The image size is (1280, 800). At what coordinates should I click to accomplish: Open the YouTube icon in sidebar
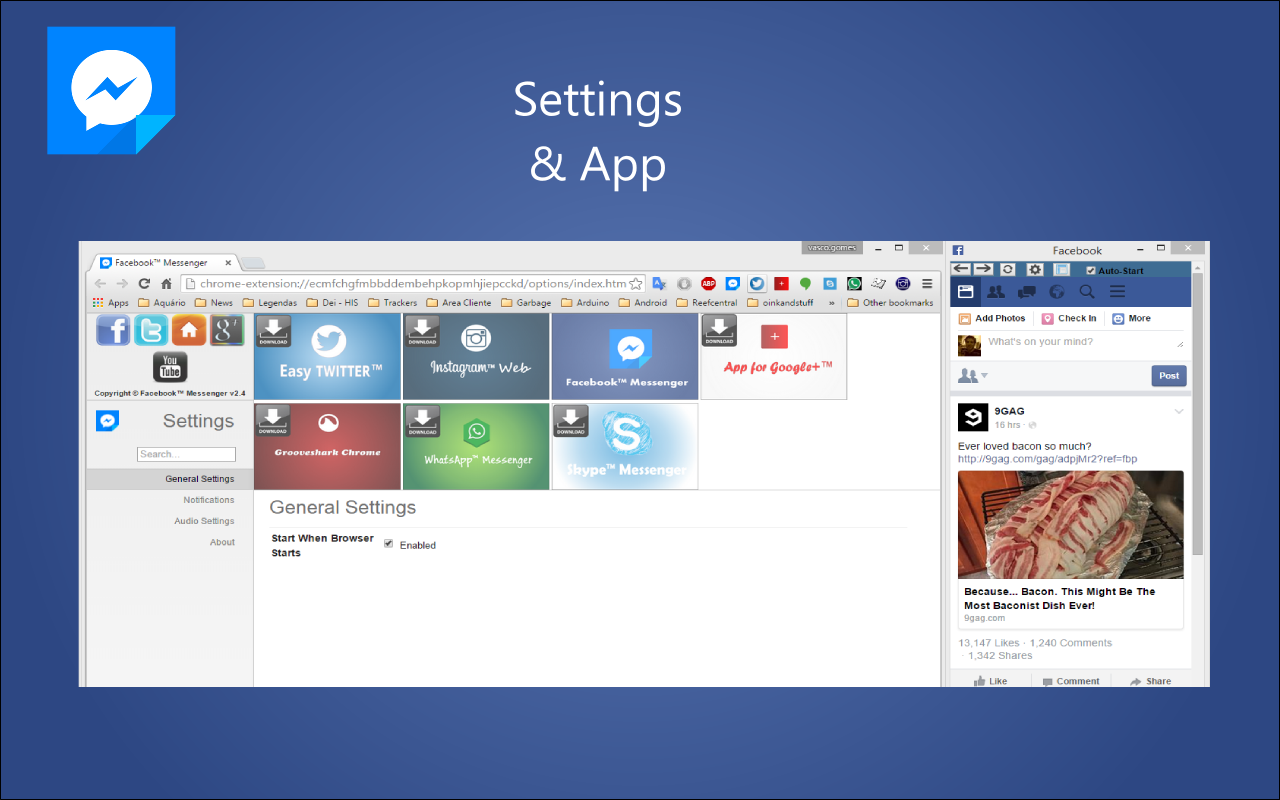(170, 367)
